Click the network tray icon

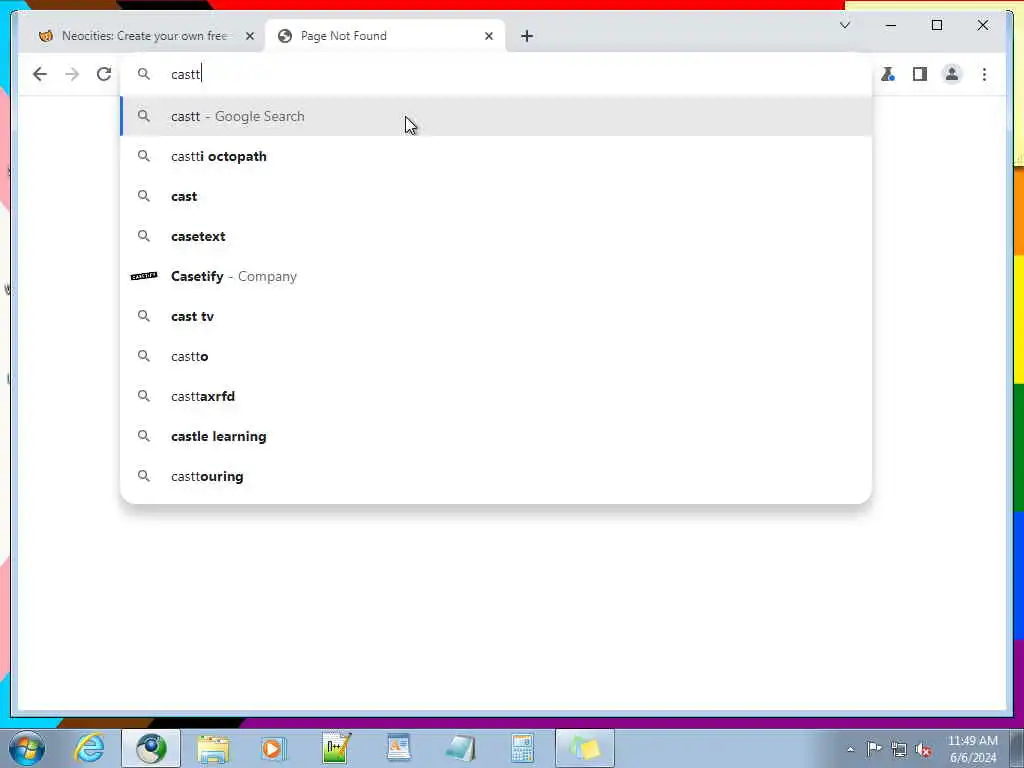point(899,749)
